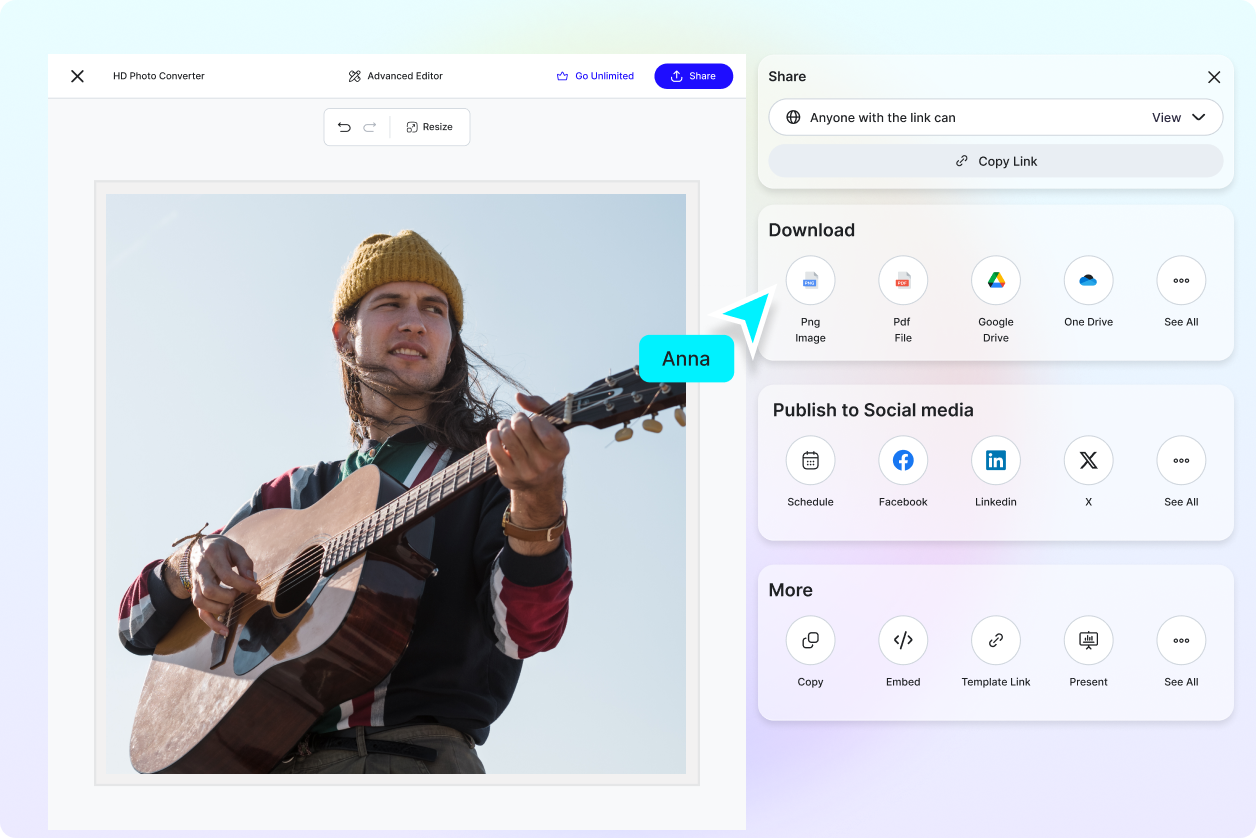Viewport: 1256px width, 838px height.
Task: Click the Copy Link button
Action: (995, 161)
